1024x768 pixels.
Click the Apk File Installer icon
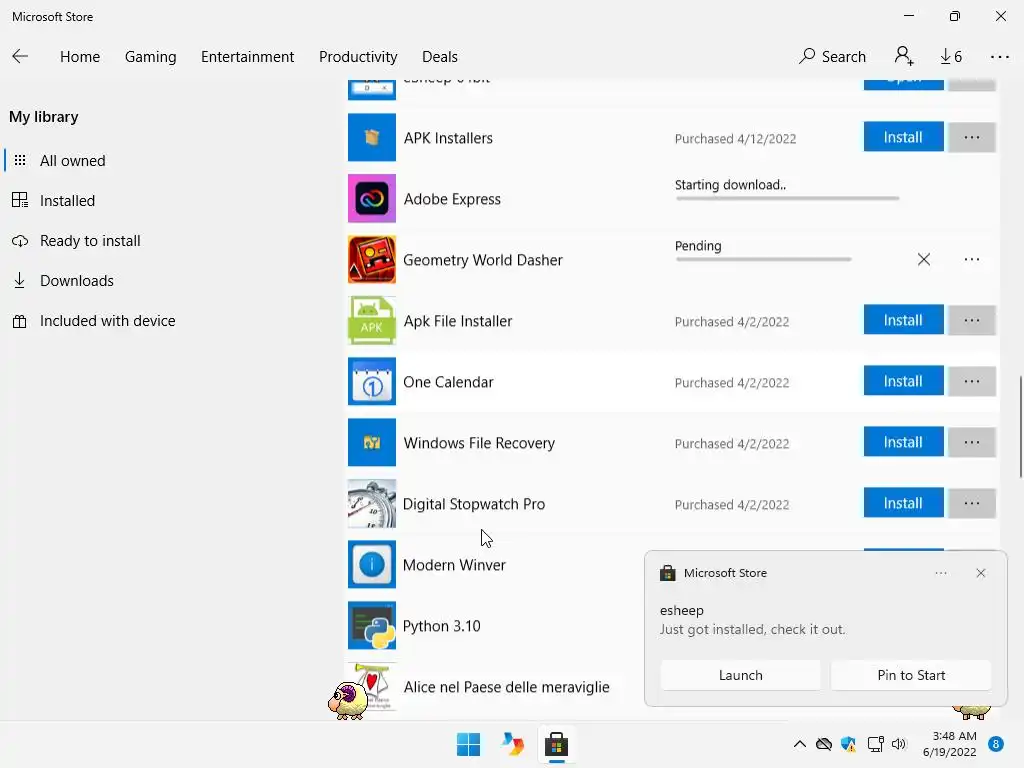pos(372,321)
